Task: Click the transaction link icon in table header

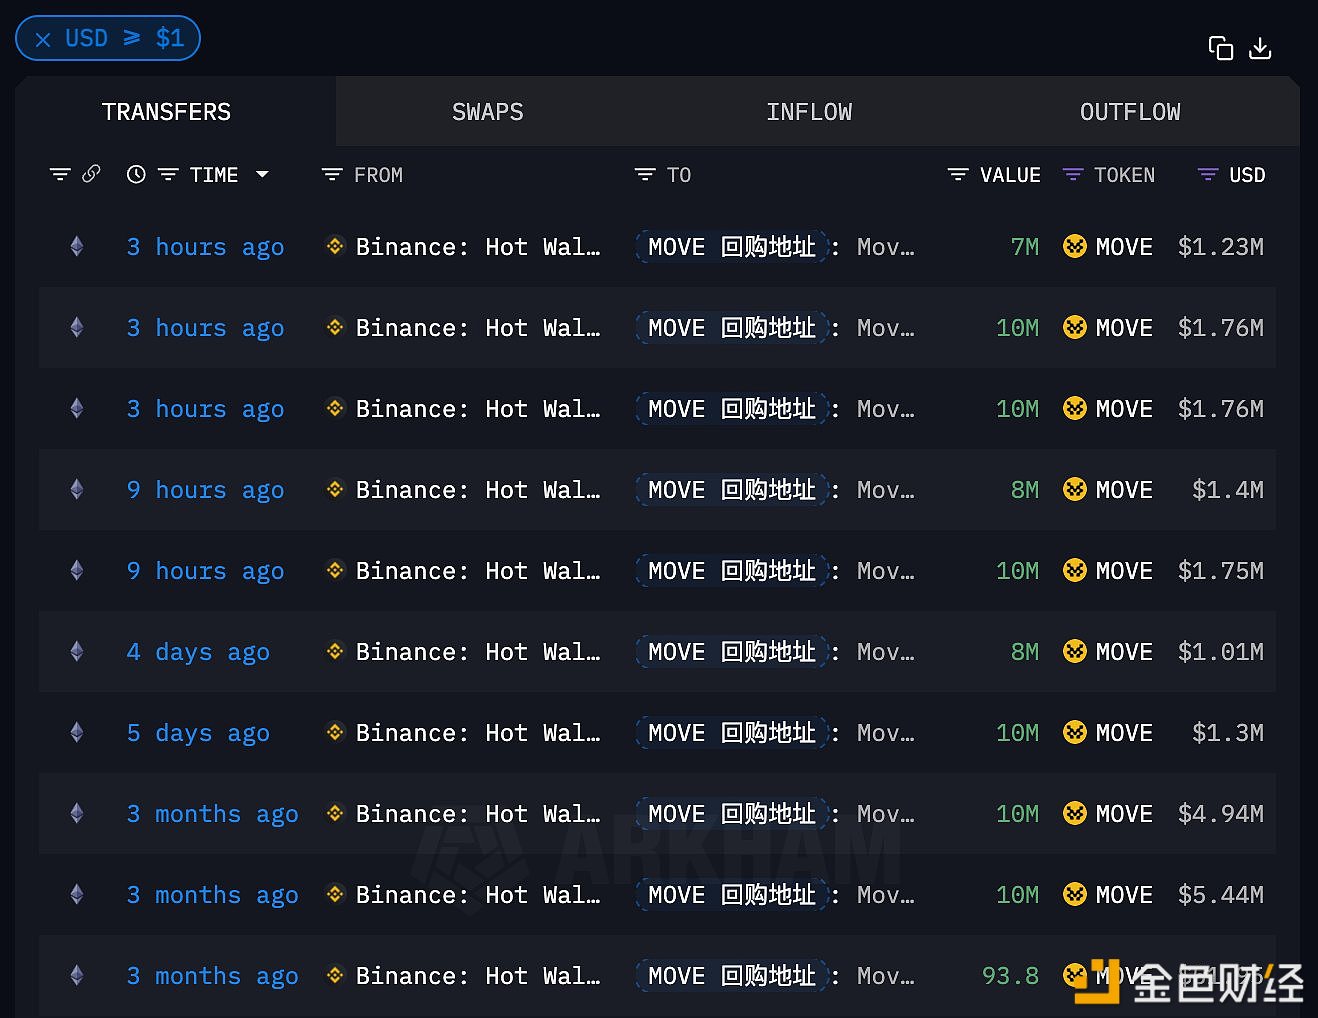Action: pos(91,173)
